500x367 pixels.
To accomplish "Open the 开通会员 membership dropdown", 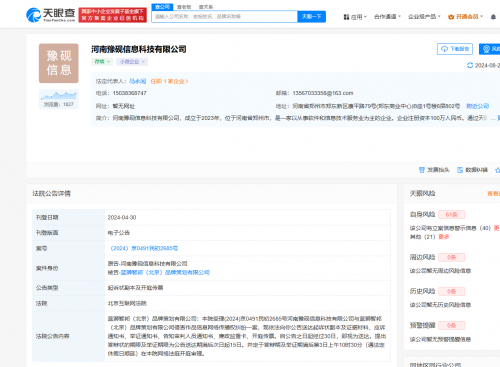I will [x=465, y=16].
